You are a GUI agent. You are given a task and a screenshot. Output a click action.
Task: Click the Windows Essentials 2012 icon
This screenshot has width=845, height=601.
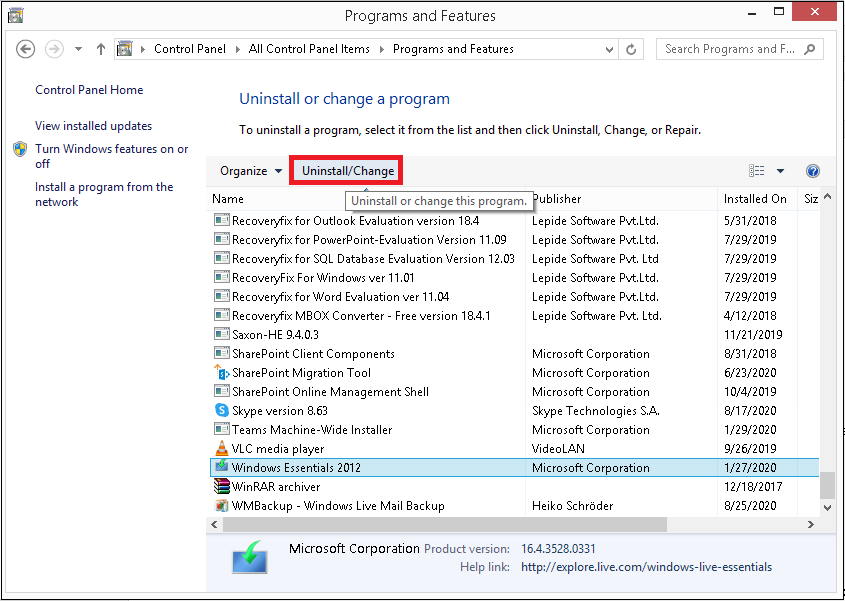tap(221, 467)
